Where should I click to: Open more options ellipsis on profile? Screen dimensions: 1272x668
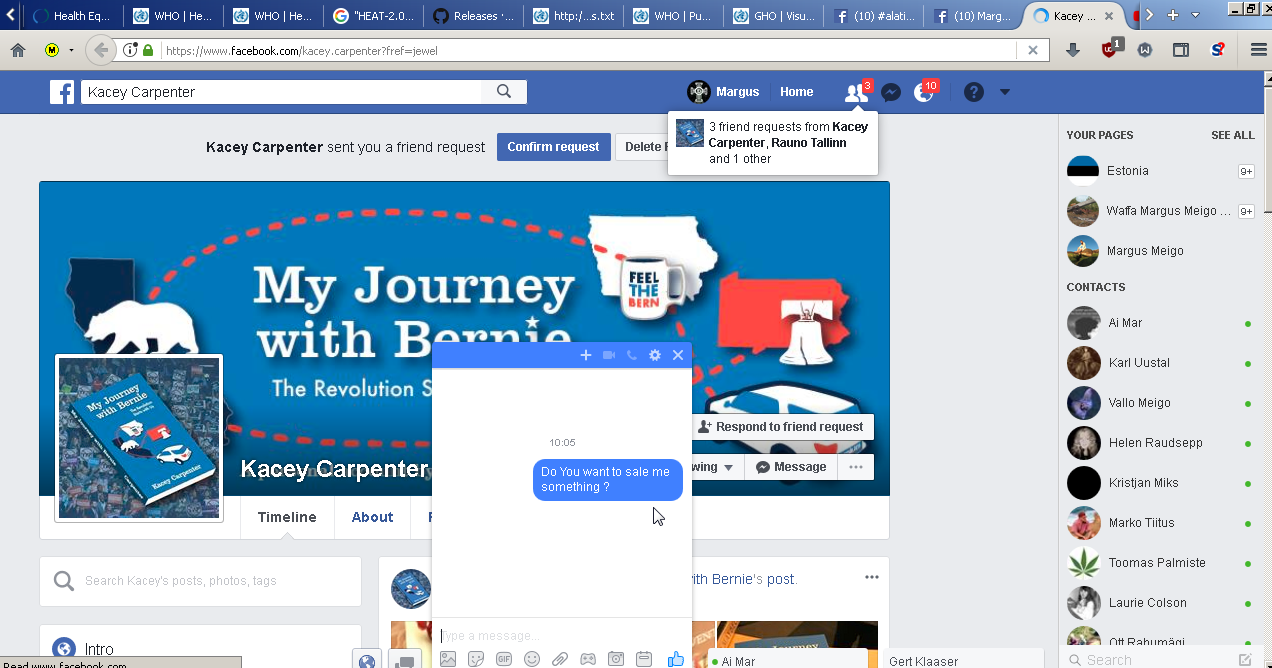coord(856,467)
